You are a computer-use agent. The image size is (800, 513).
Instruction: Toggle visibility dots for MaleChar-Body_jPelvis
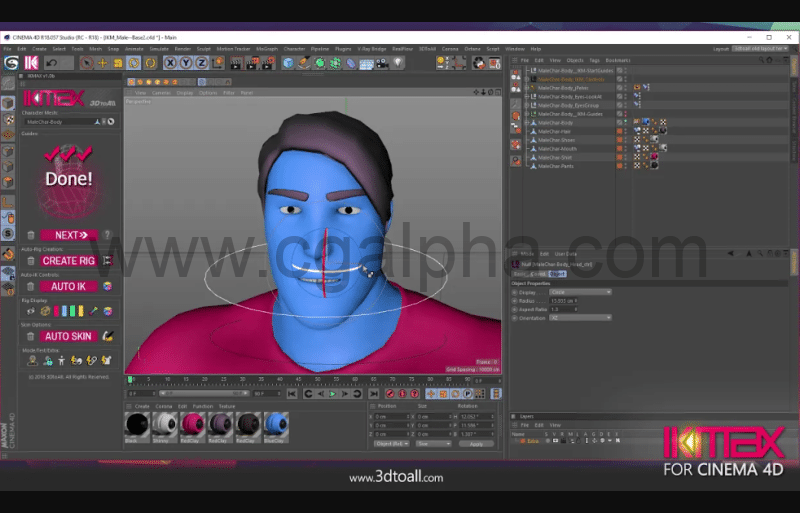coord(626,88)
